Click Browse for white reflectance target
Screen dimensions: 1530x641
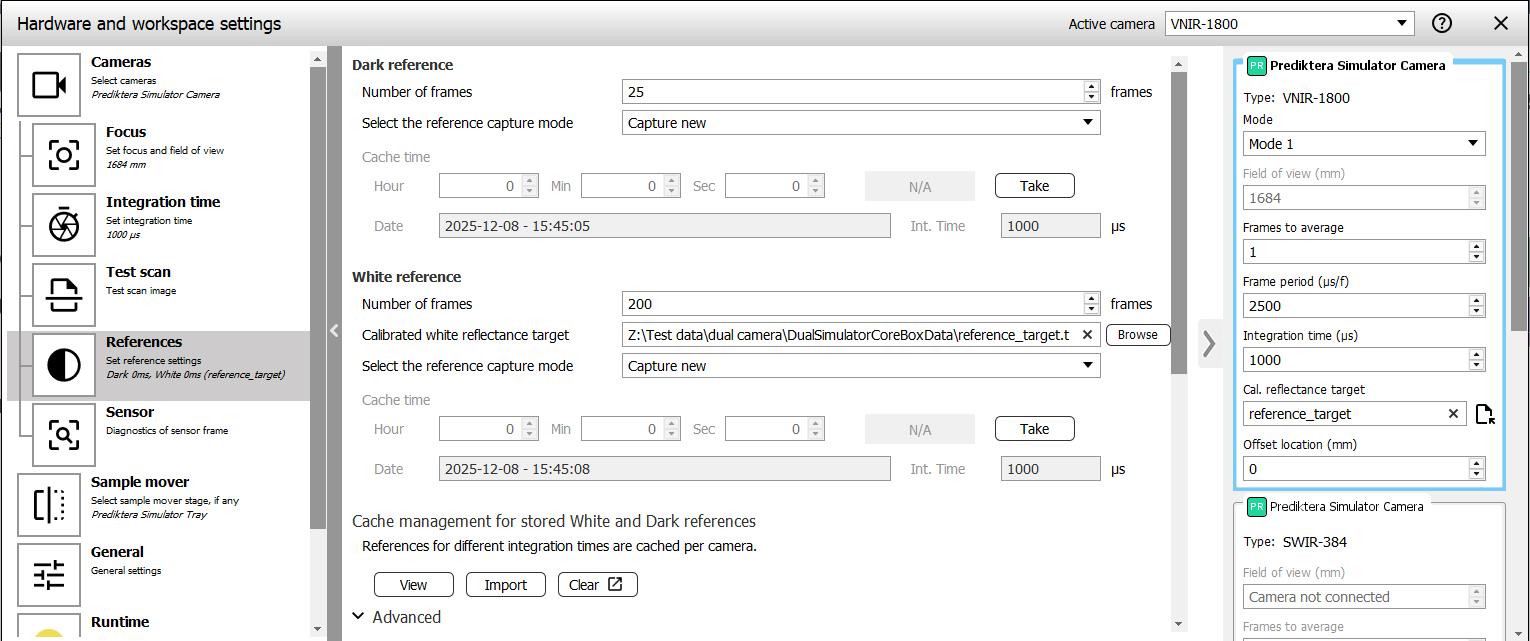tap(1137, 335)
